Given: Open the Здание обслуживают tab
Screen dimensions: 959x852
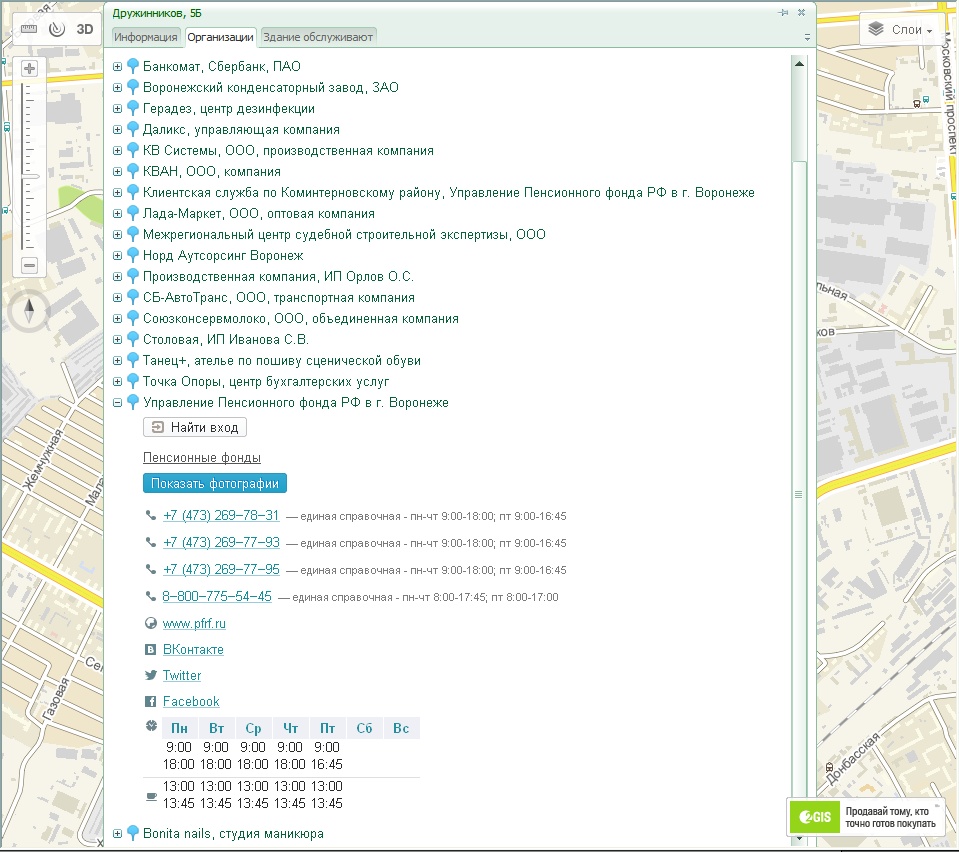Looking at the screenshot, I should point(318,37).
